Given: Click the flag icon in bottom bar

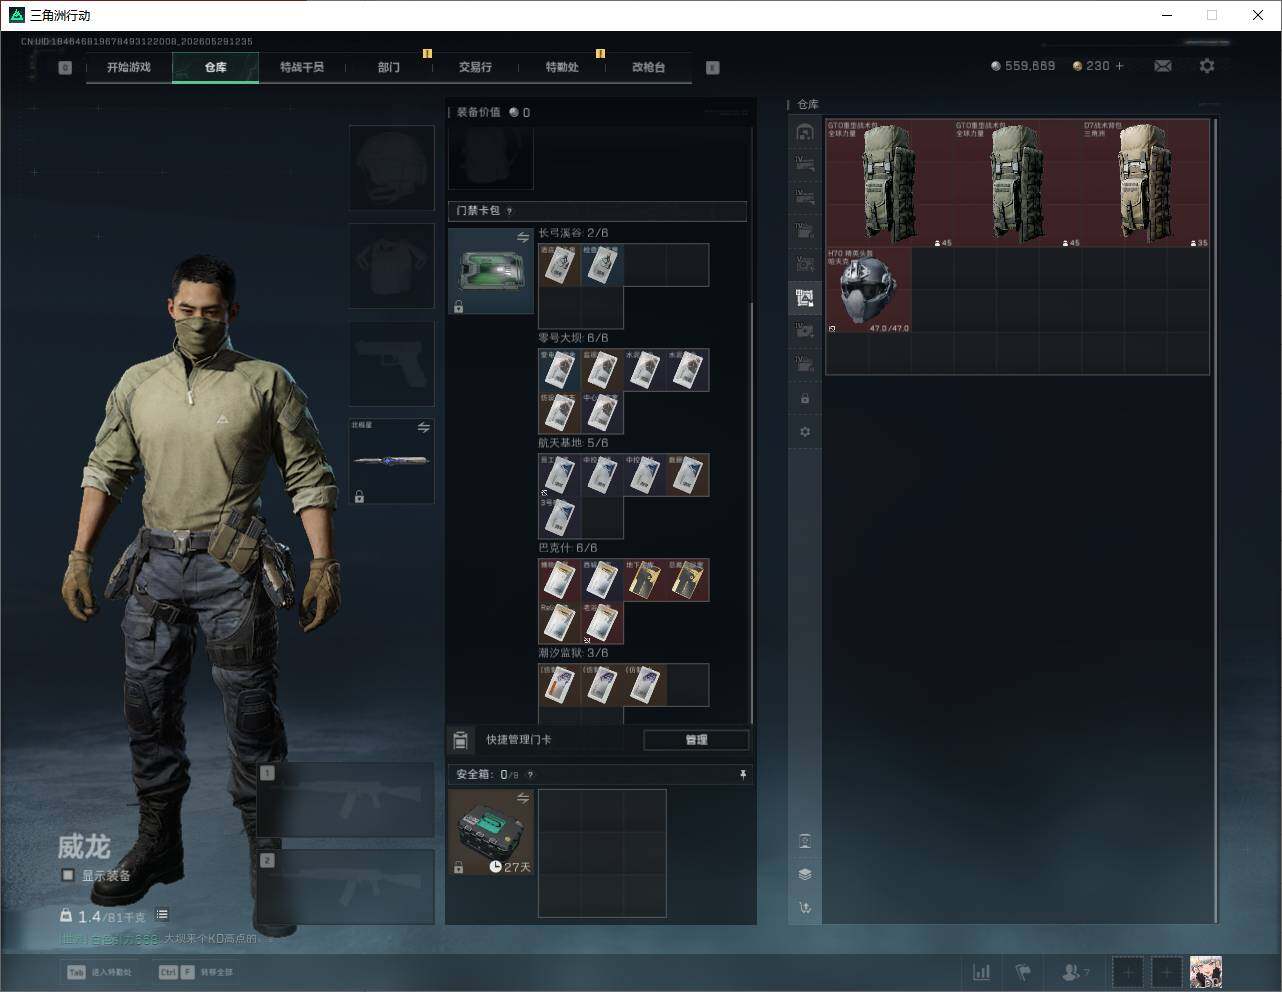Looking at the screenshot, I should pos(1023,972).
